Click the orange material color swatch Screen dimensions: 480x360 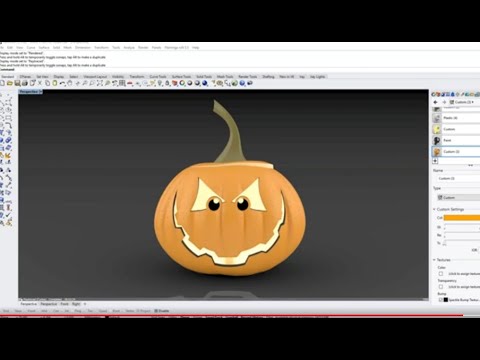tap(462, 218)
